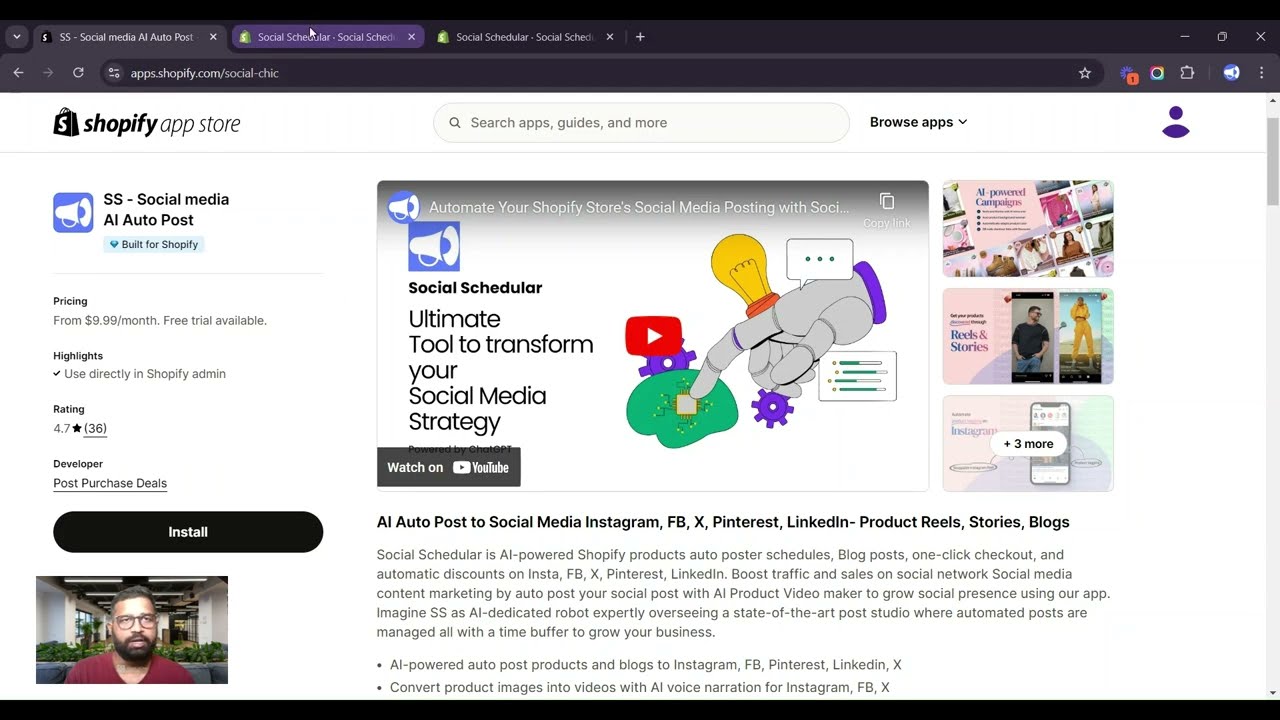Close the second Social Schedular tab

click(411, 37)
